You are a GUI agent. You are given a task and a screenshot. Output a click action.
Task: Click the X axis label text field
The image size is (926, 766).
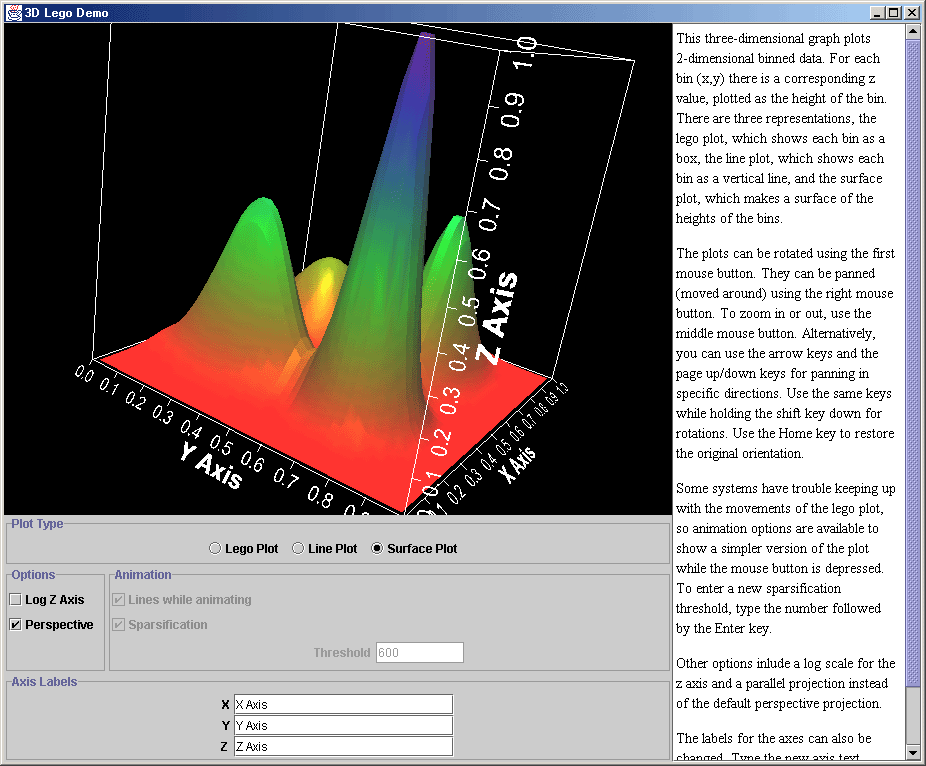343,704
